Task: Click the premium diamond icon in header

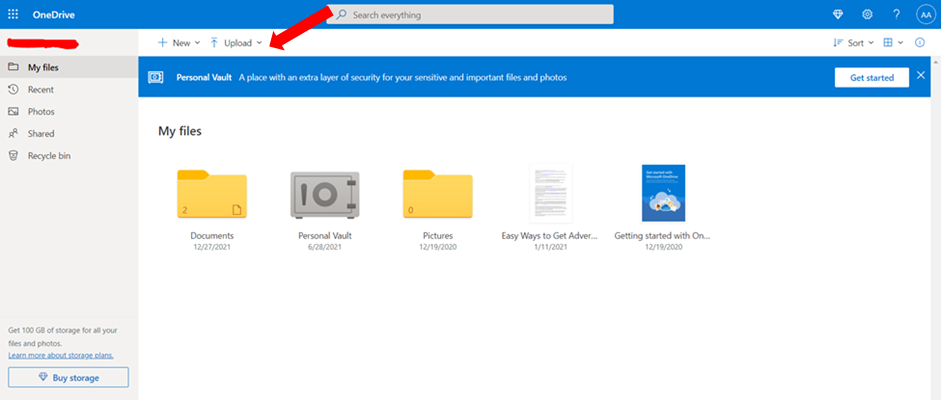Action: 838,15
